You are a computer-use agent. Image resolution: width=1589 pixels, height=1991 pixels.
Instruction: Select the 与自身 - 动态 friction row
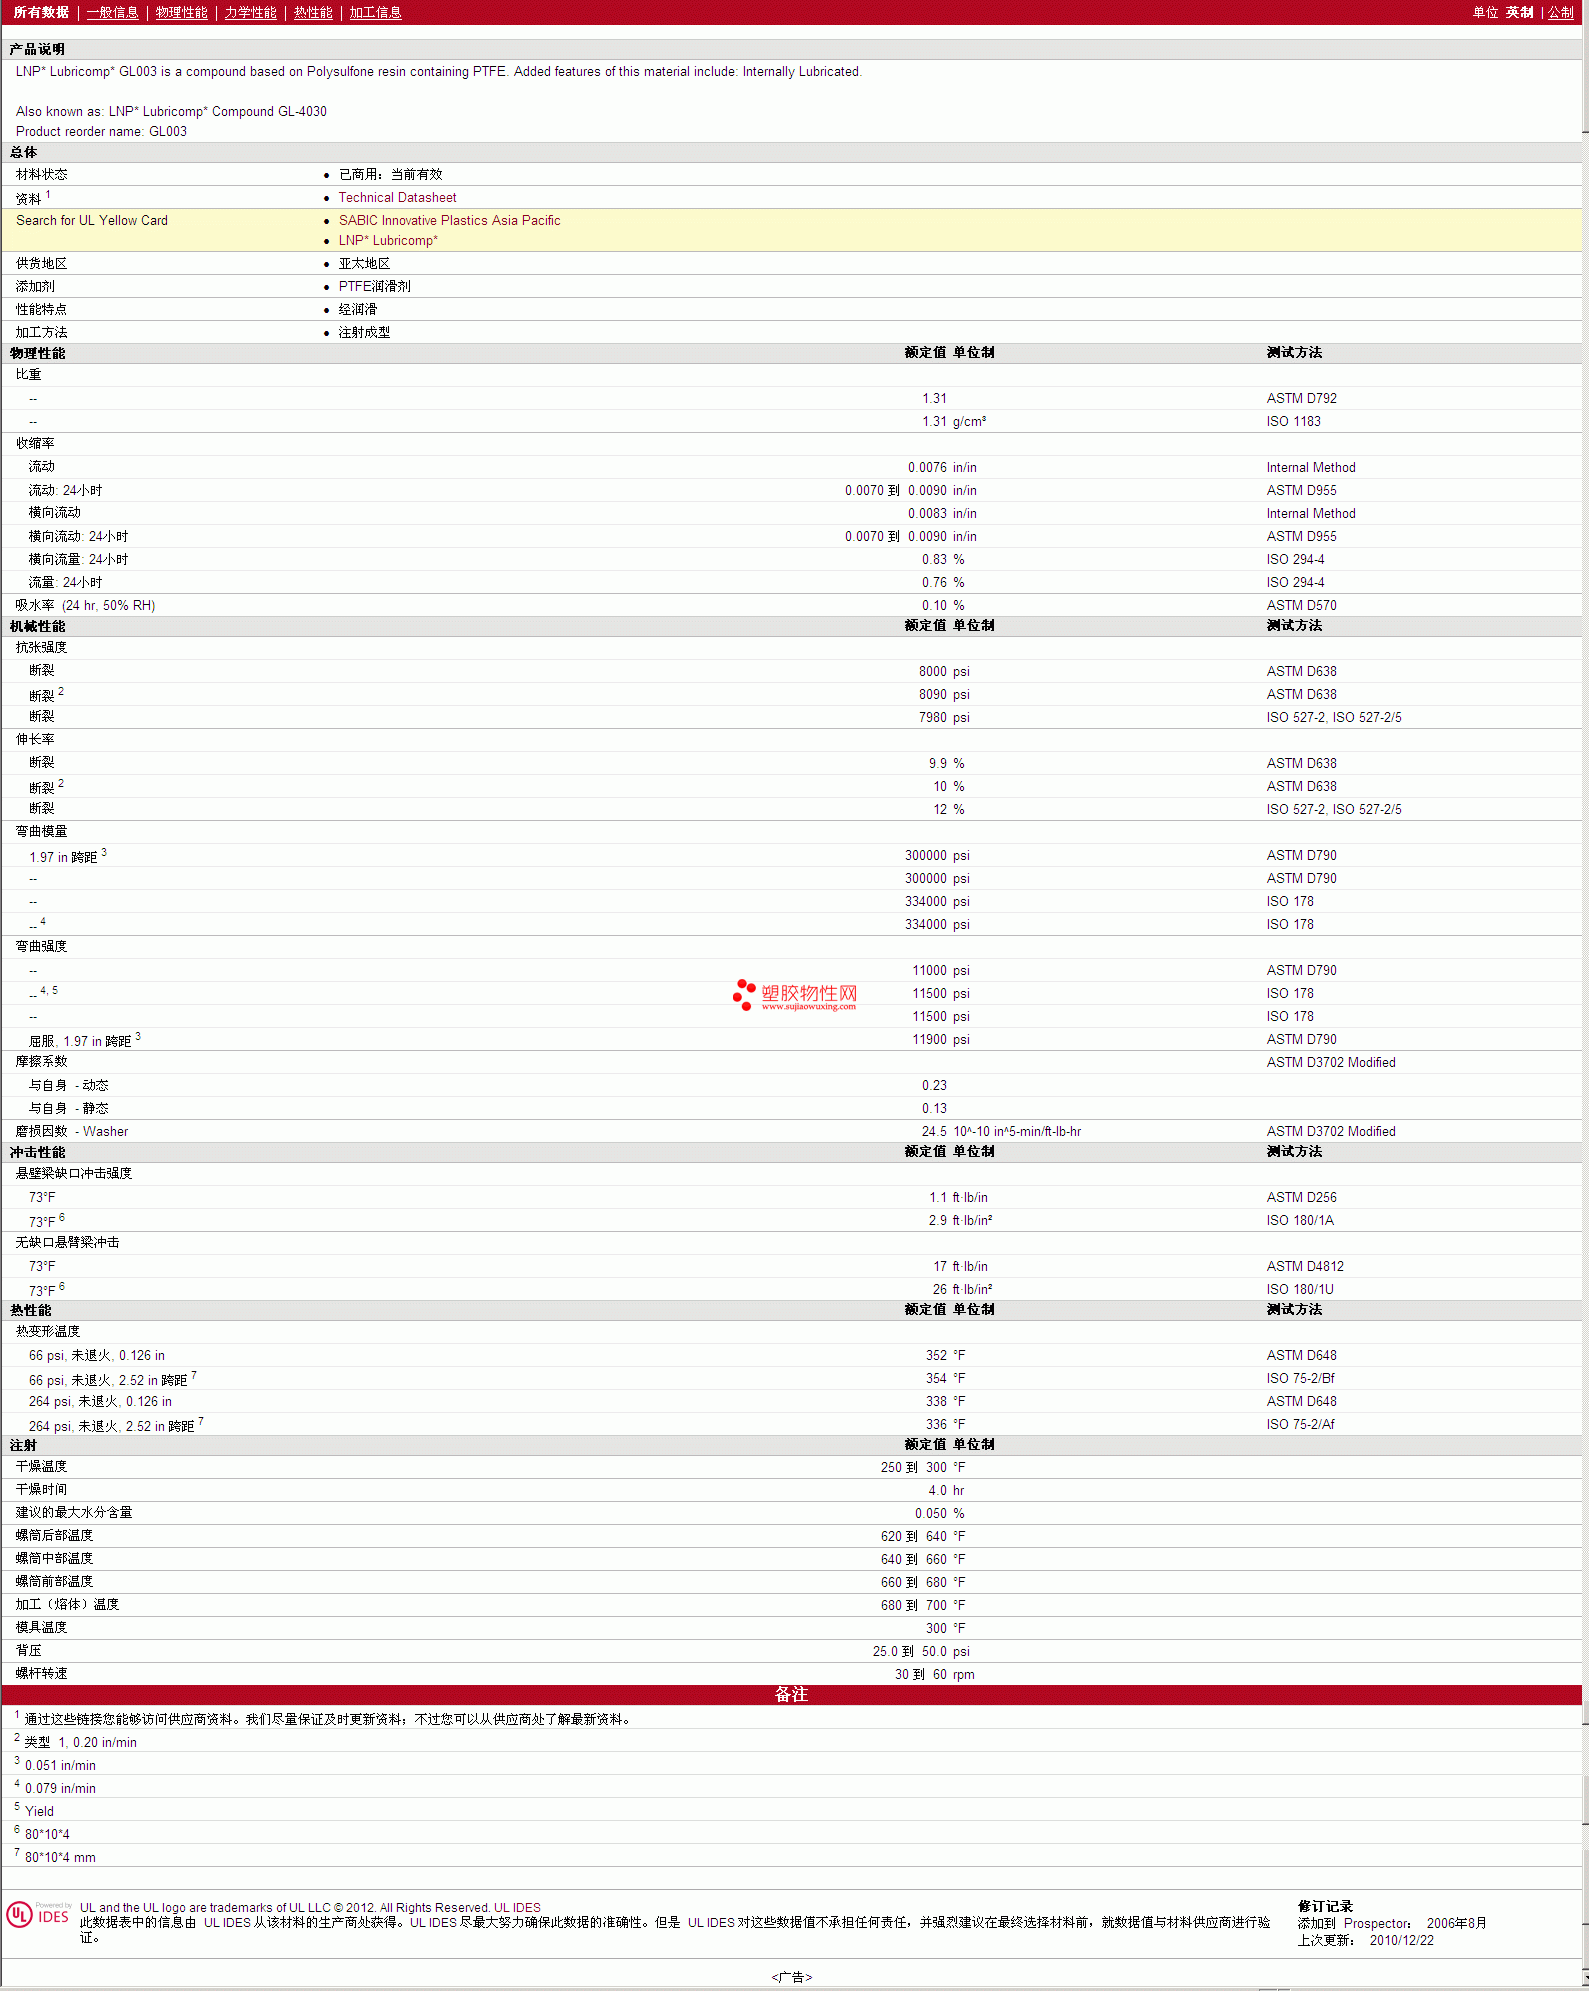click(791, 1085)
